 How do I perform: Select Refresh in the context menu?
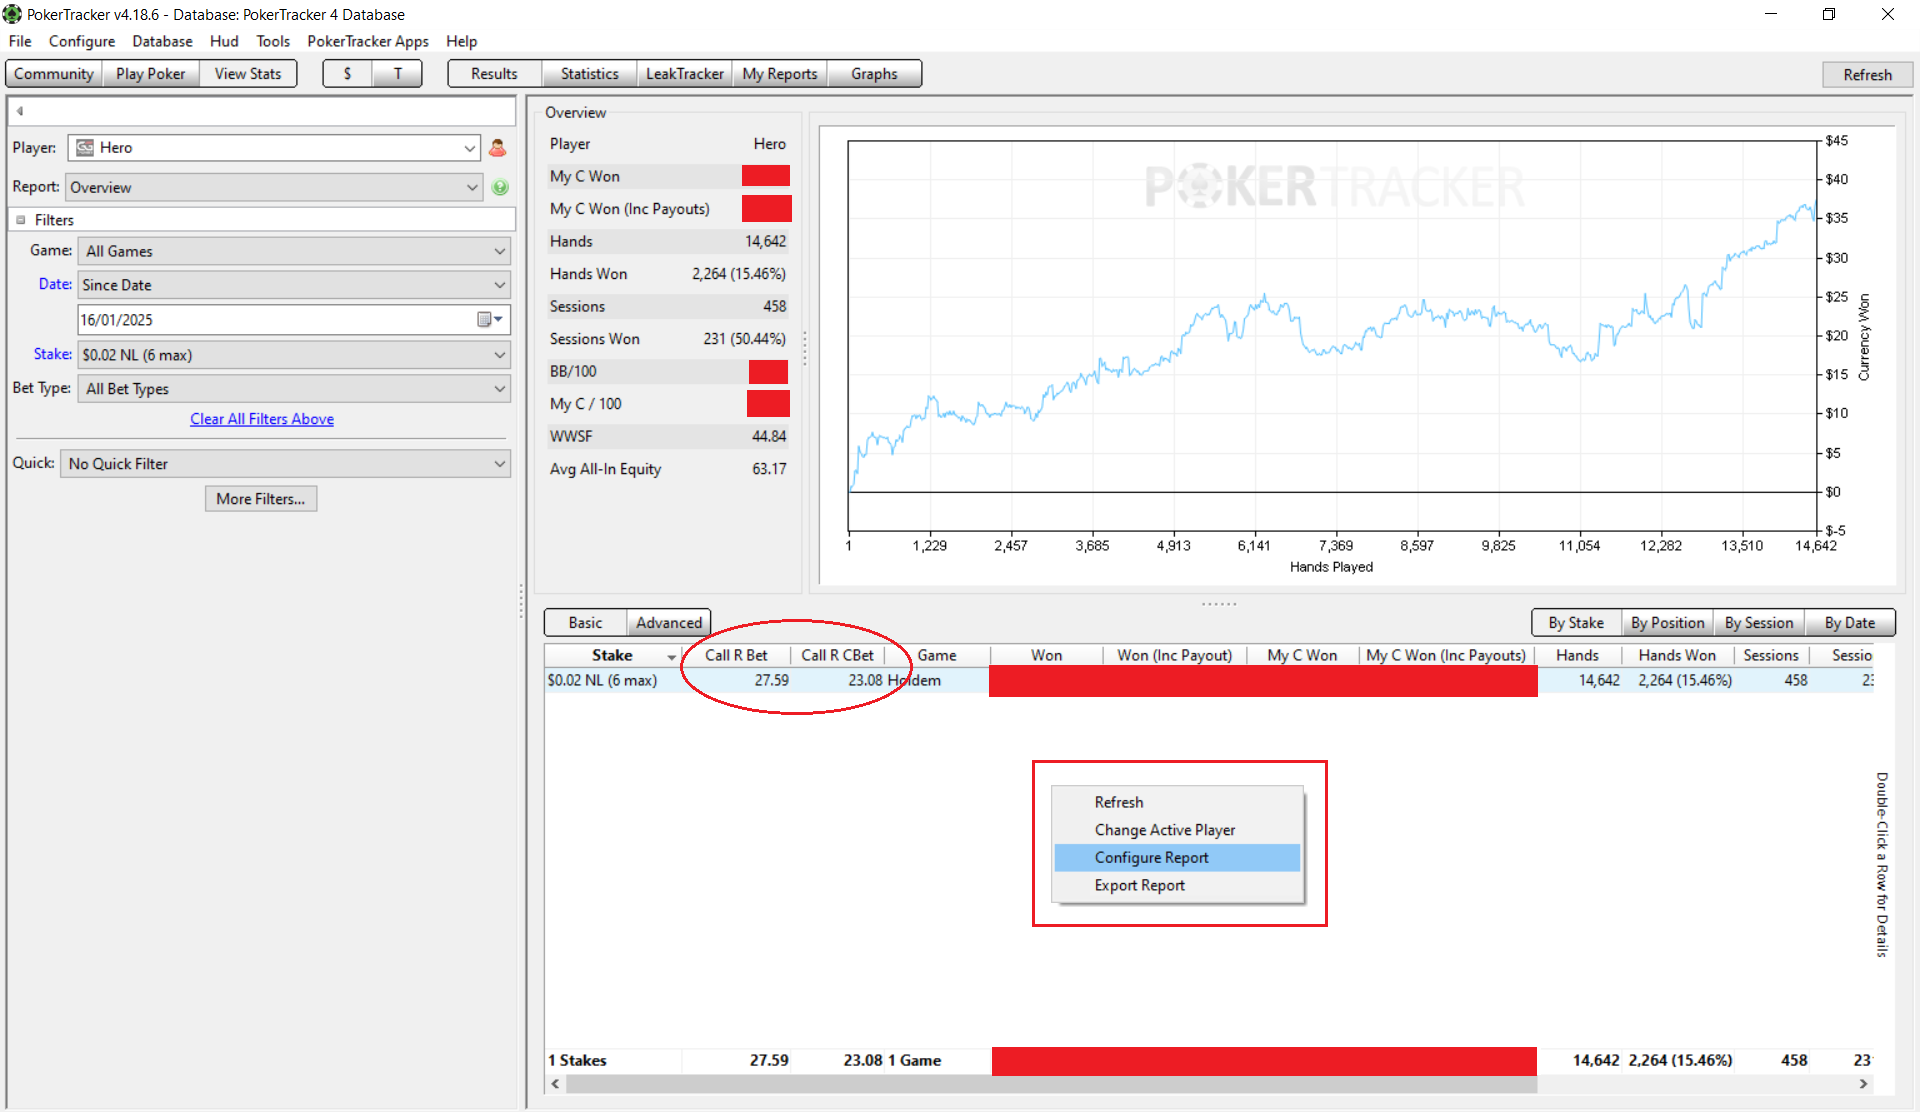1177,802
